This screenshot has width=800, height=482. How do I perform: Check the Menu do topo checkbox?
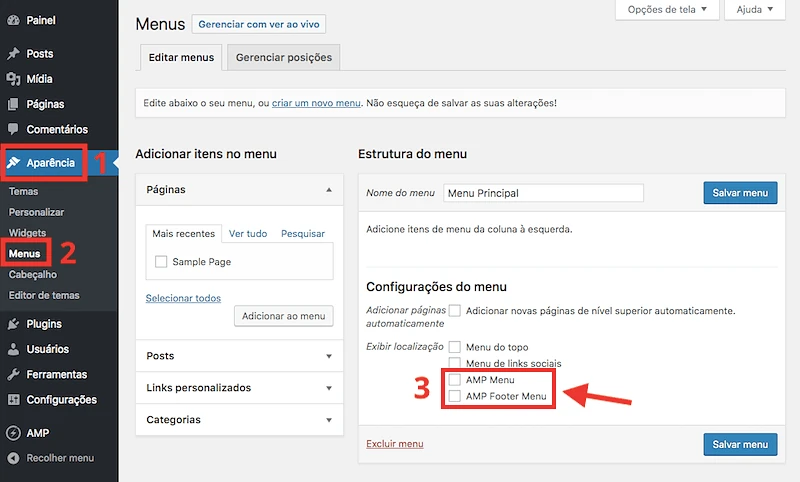point(455,347)
